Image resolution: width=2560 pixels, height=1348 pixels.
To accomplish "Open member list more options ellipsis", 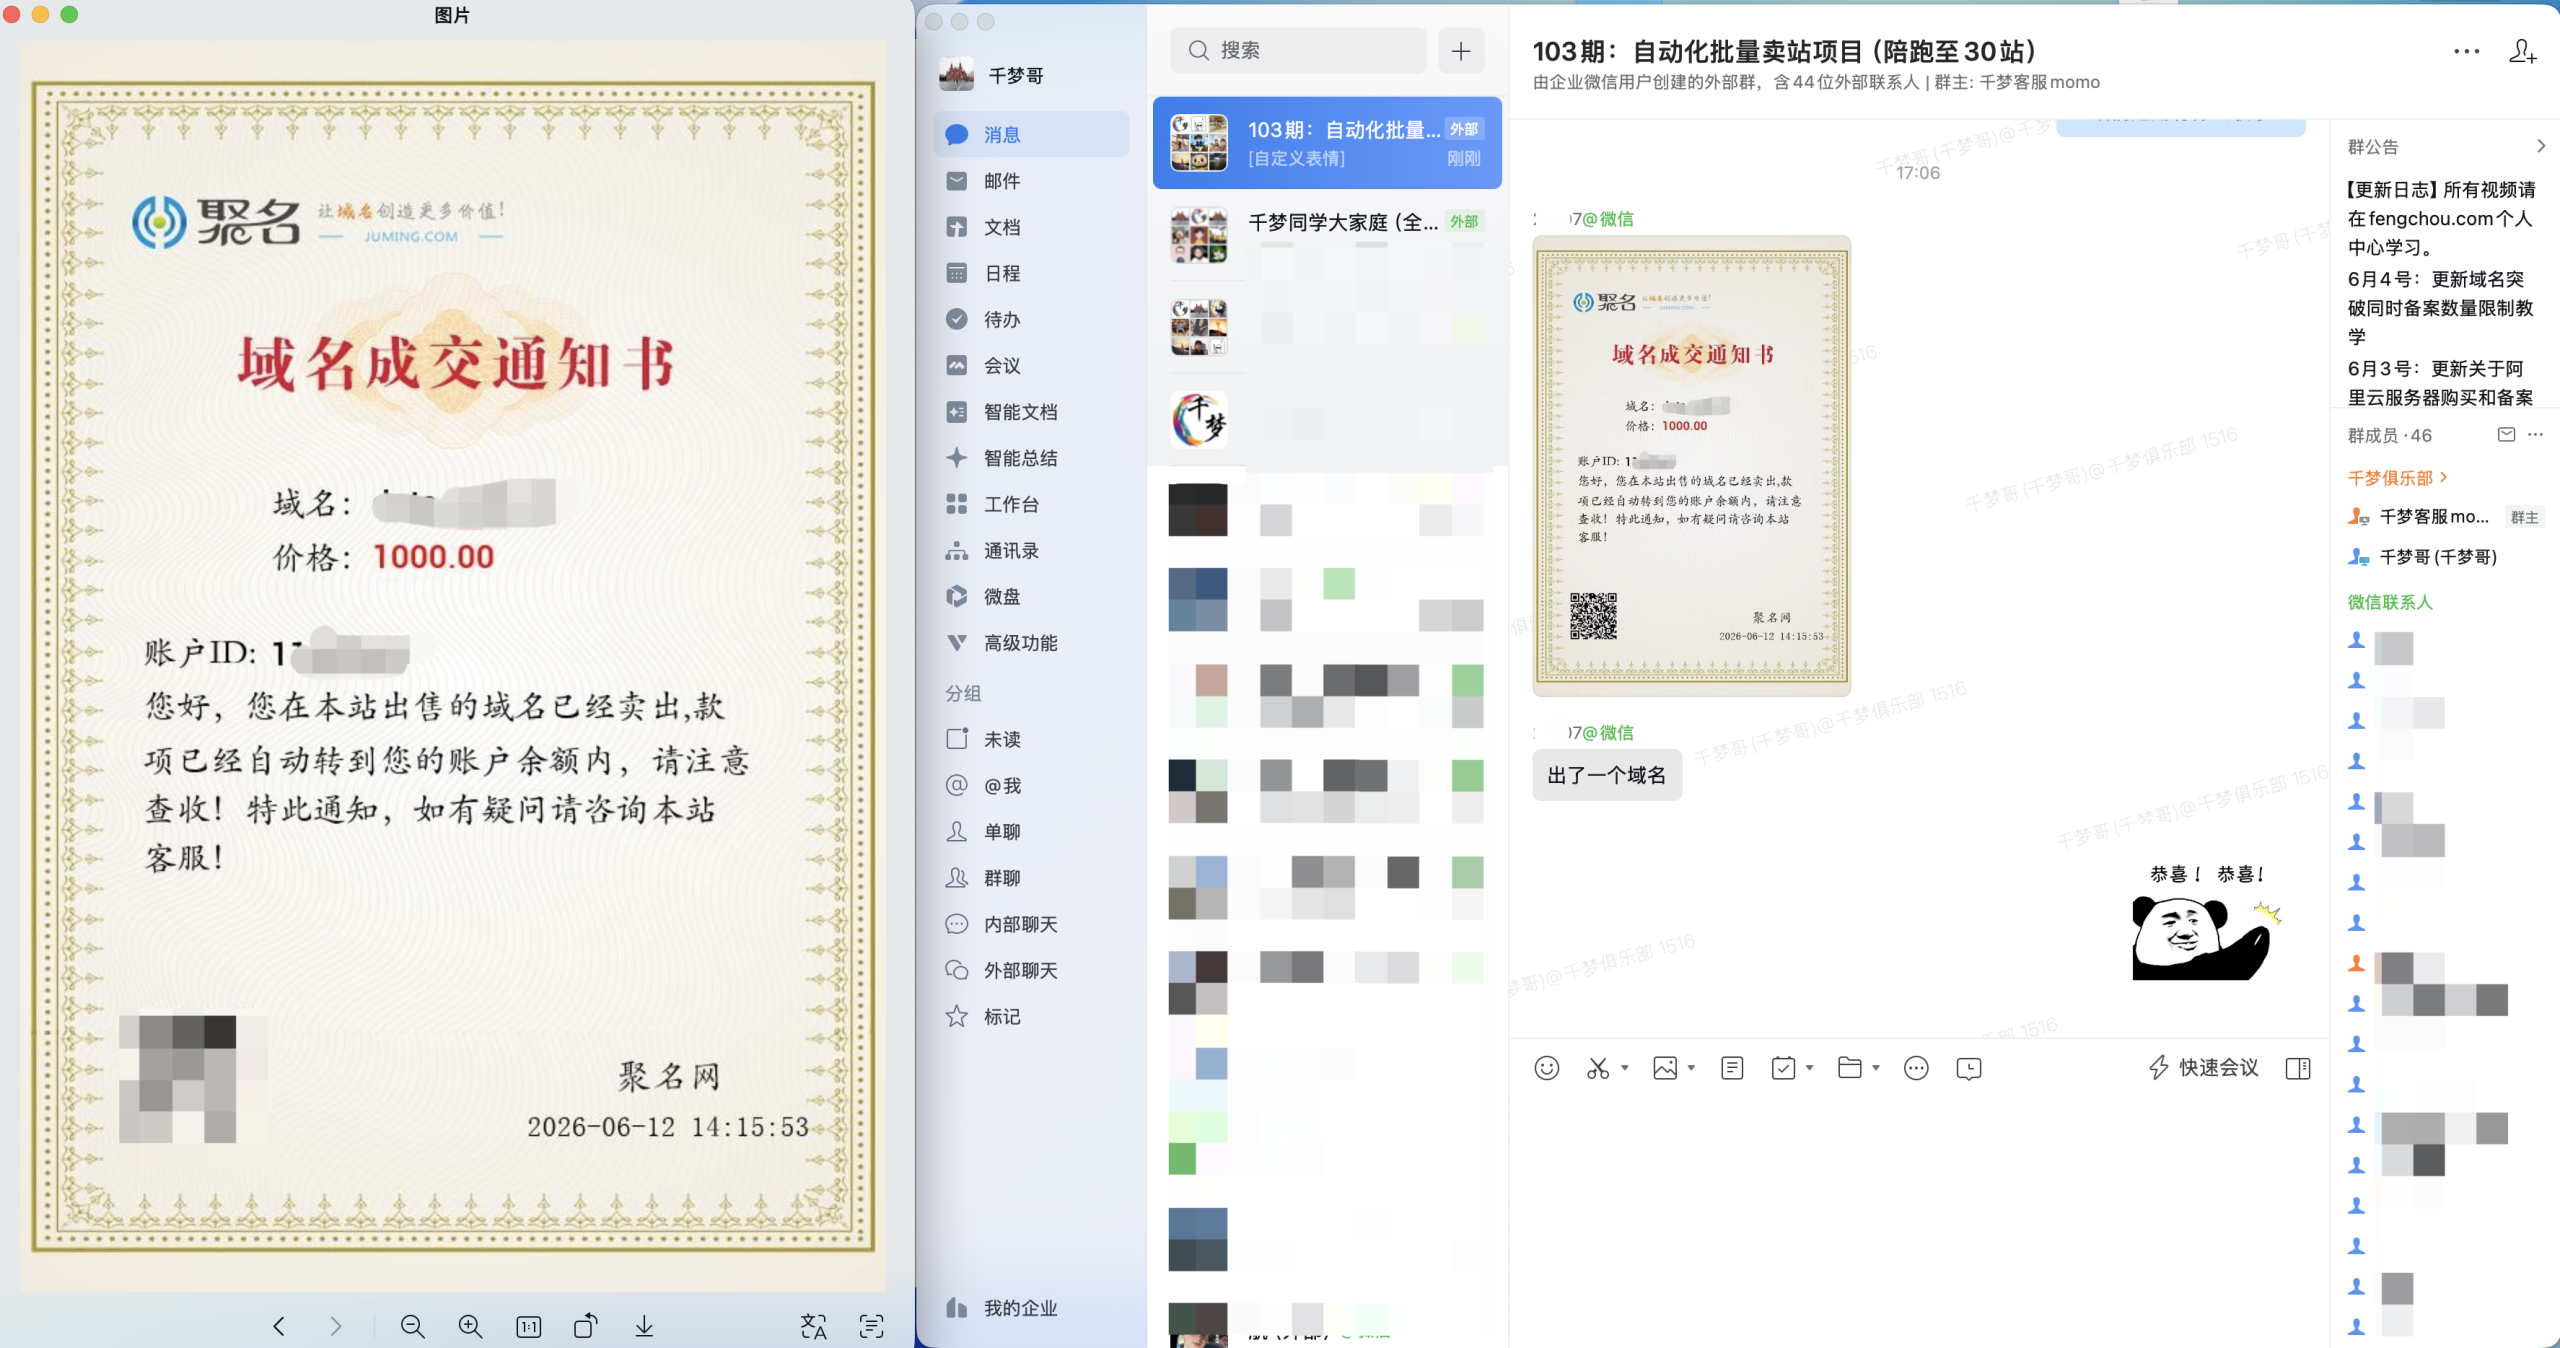I will tap(2535, 434).
